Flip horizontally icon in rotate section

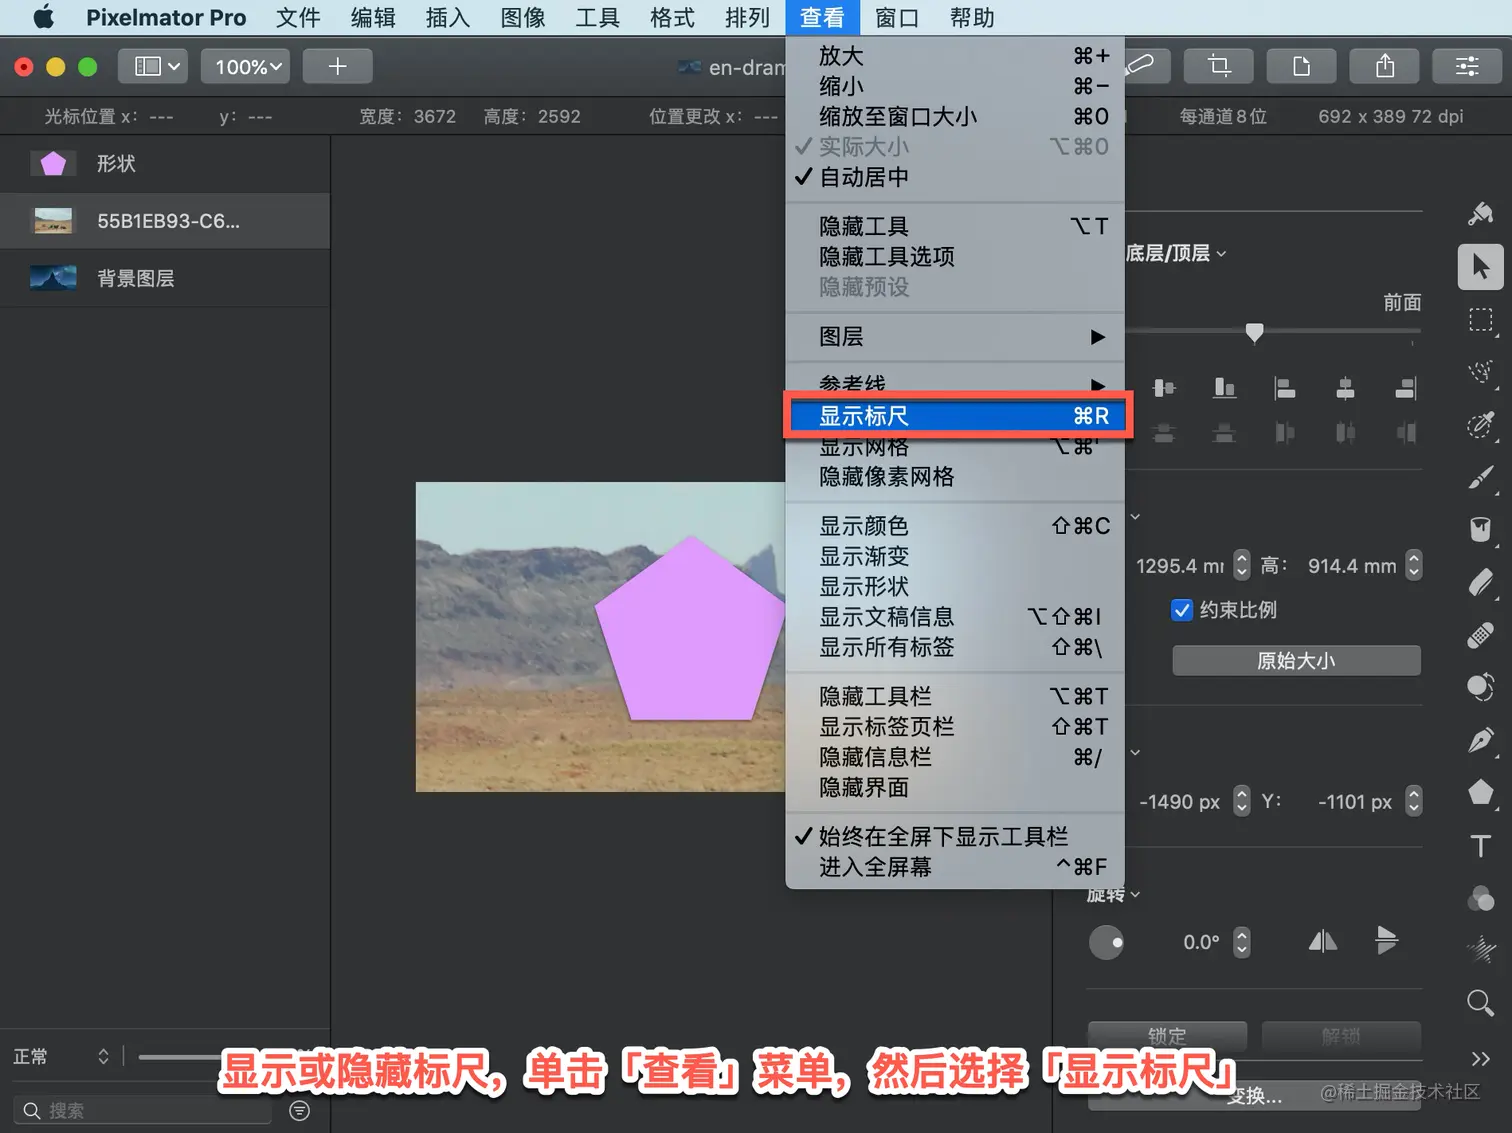(1323, 941)
